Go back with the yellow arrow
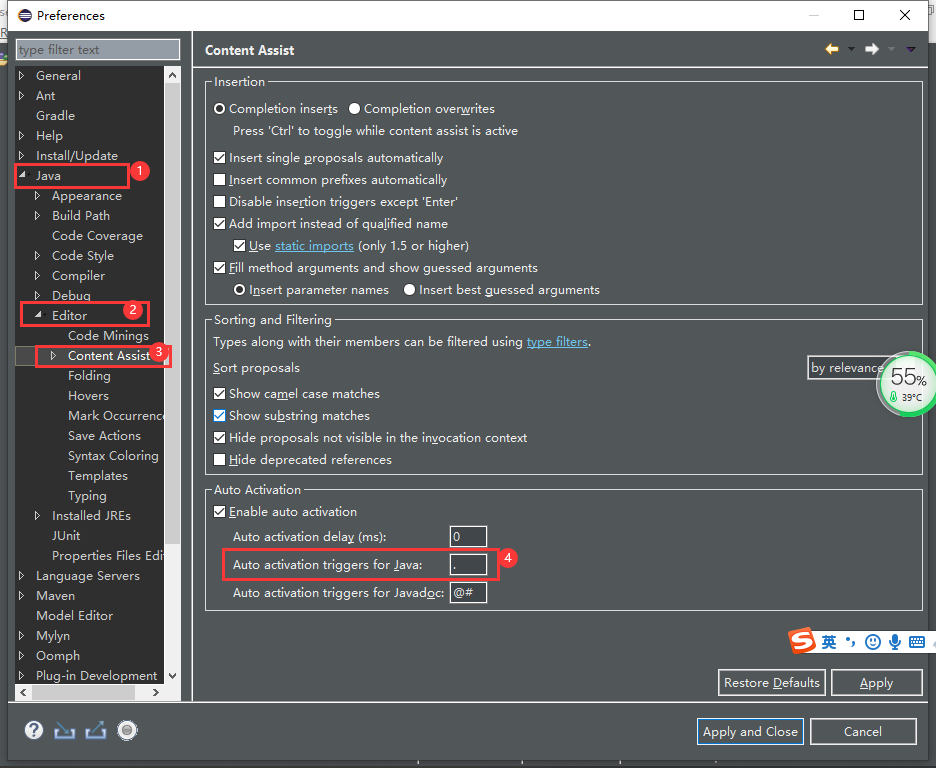Viewport: 936px width, 768px height. tap(832, 49)
